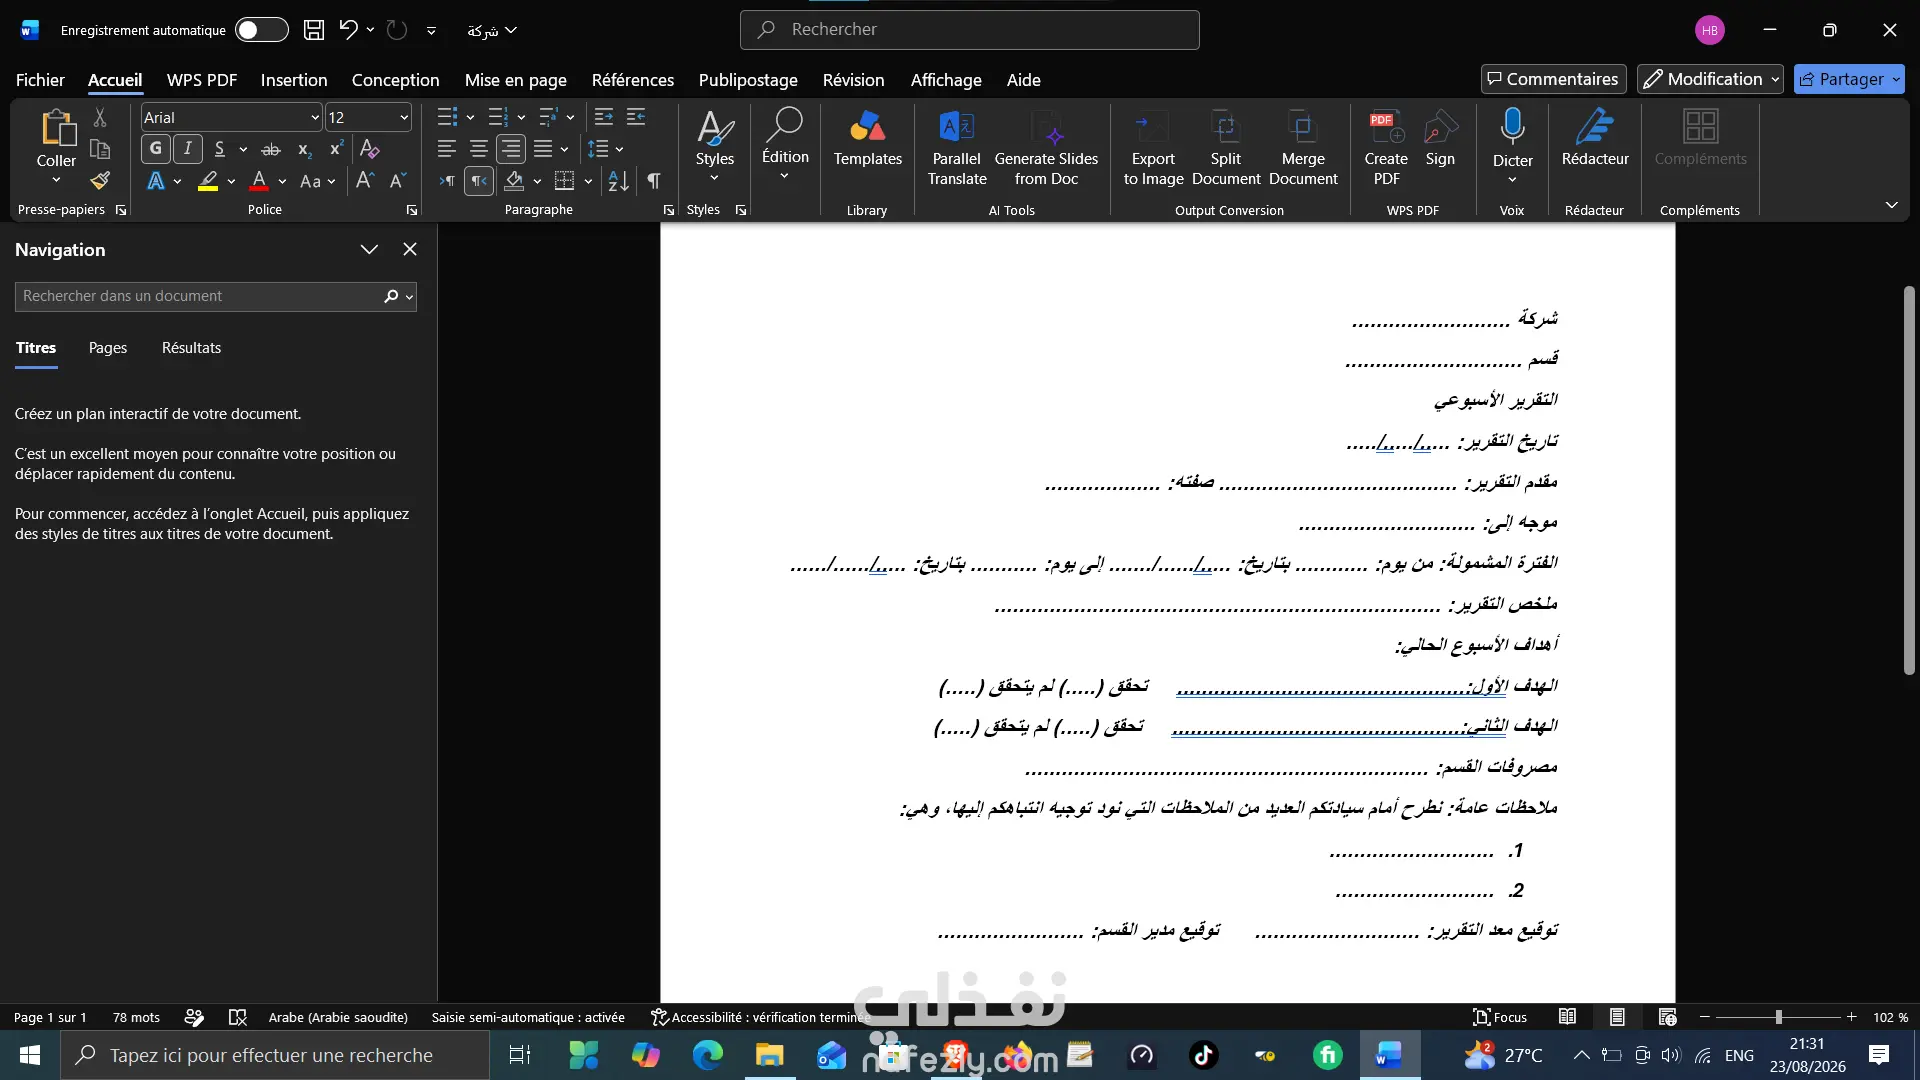Image resolution: width=1920 pixels, height=1080 pixels.
Task: Click the zoom slider handle
Action: 1778,1017
